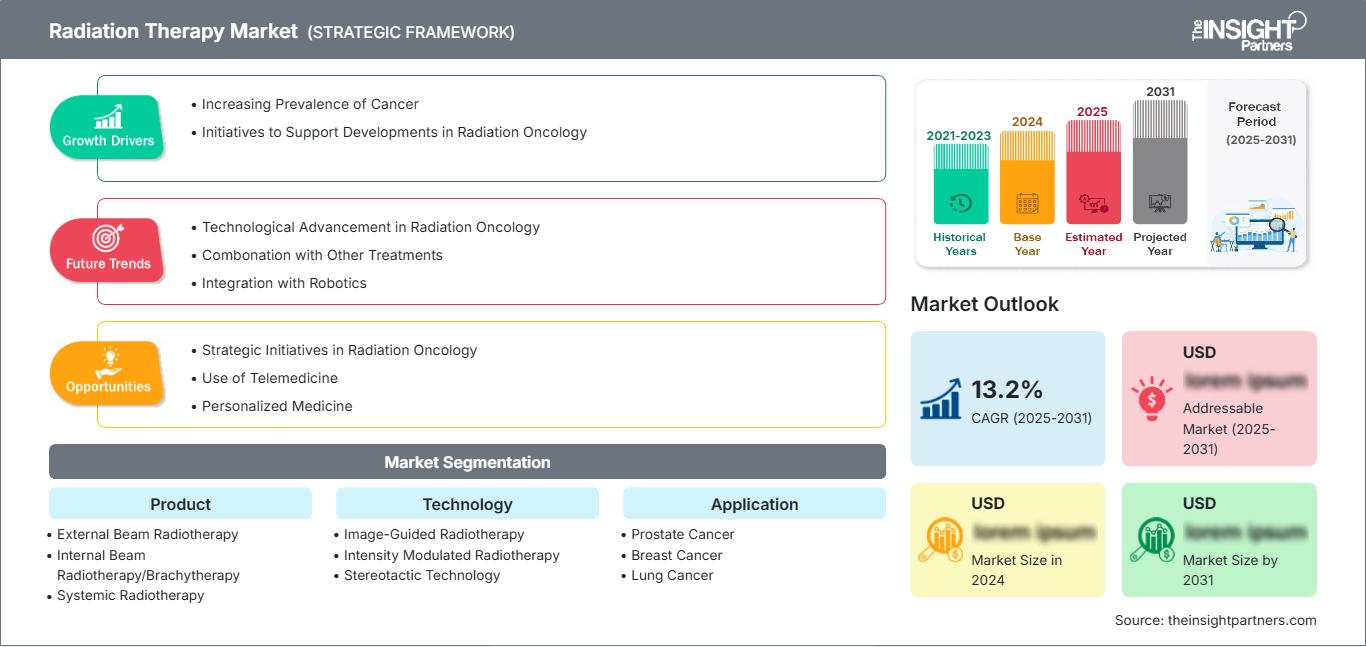This screenshot has height=647, width=1366.
Task: Click the Market Segmentation gray bar
Action: tap(467, 462)
